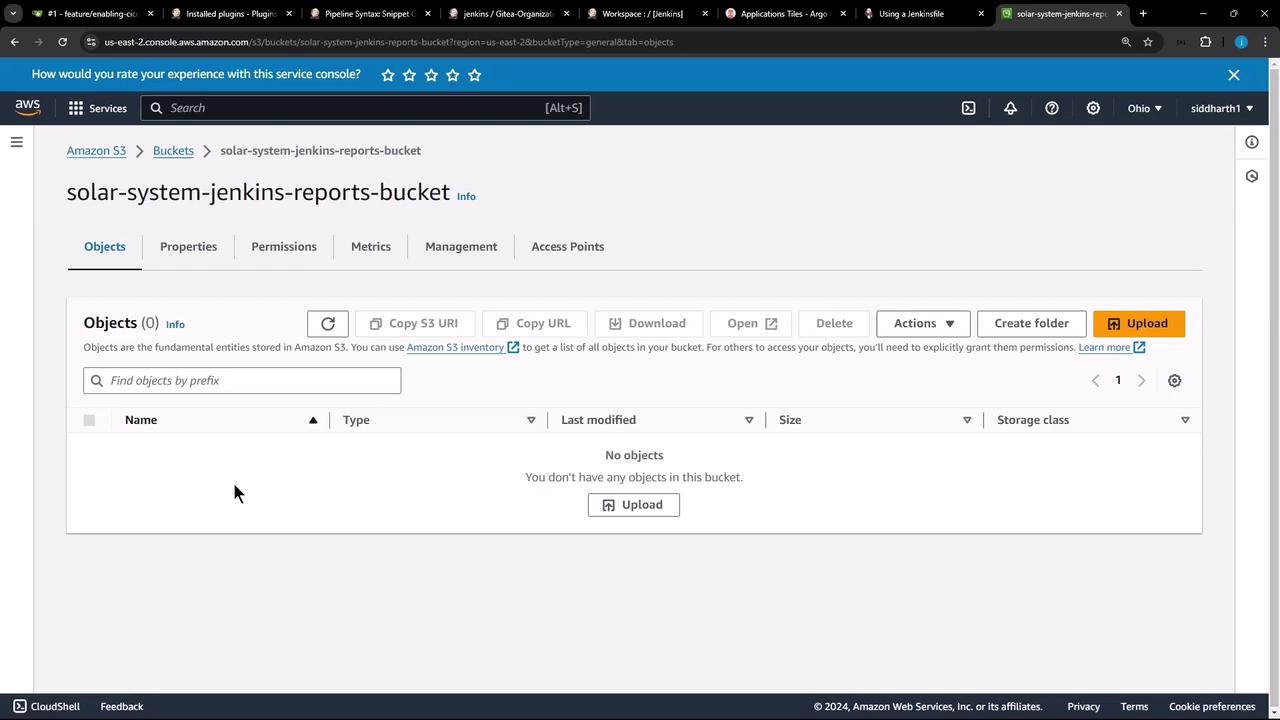Image resolution: width=1280 pixels, height=720 pixels.
Task: Launch CloudShell from the top navigation bar
Action: 969,108
